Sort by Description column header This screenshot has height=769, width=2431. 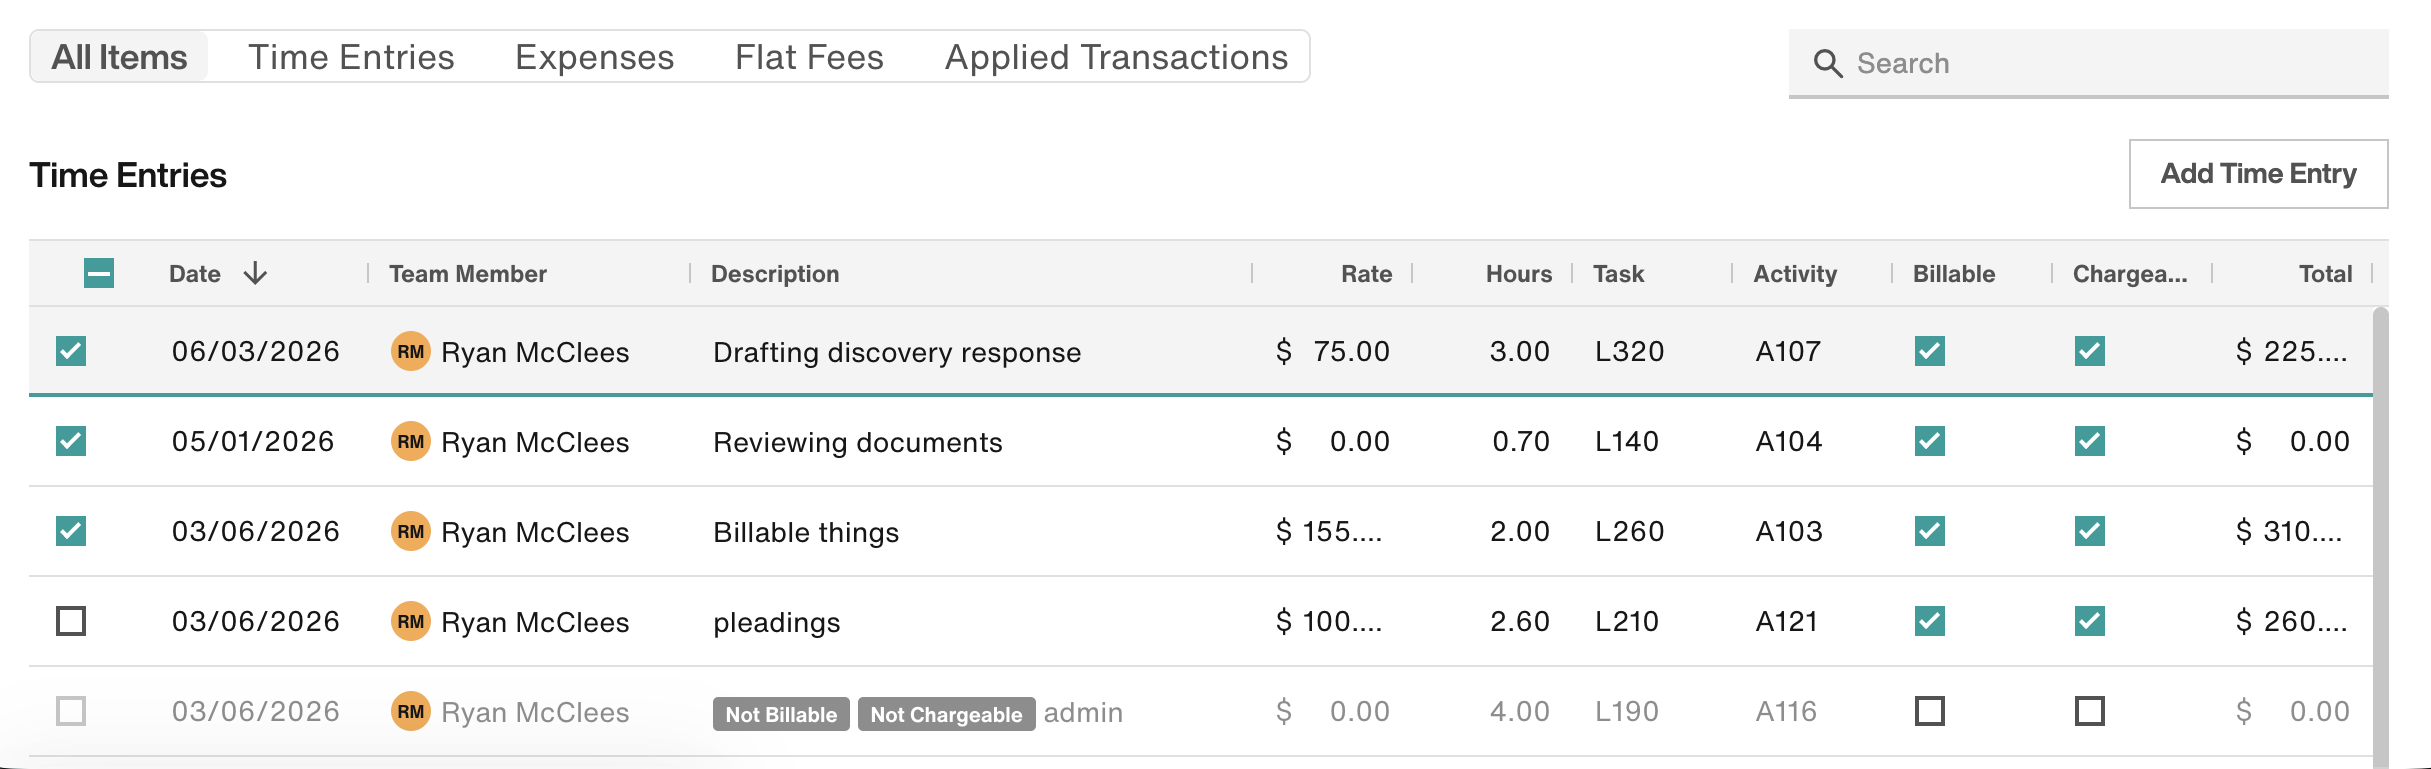[x=775, y=274]
